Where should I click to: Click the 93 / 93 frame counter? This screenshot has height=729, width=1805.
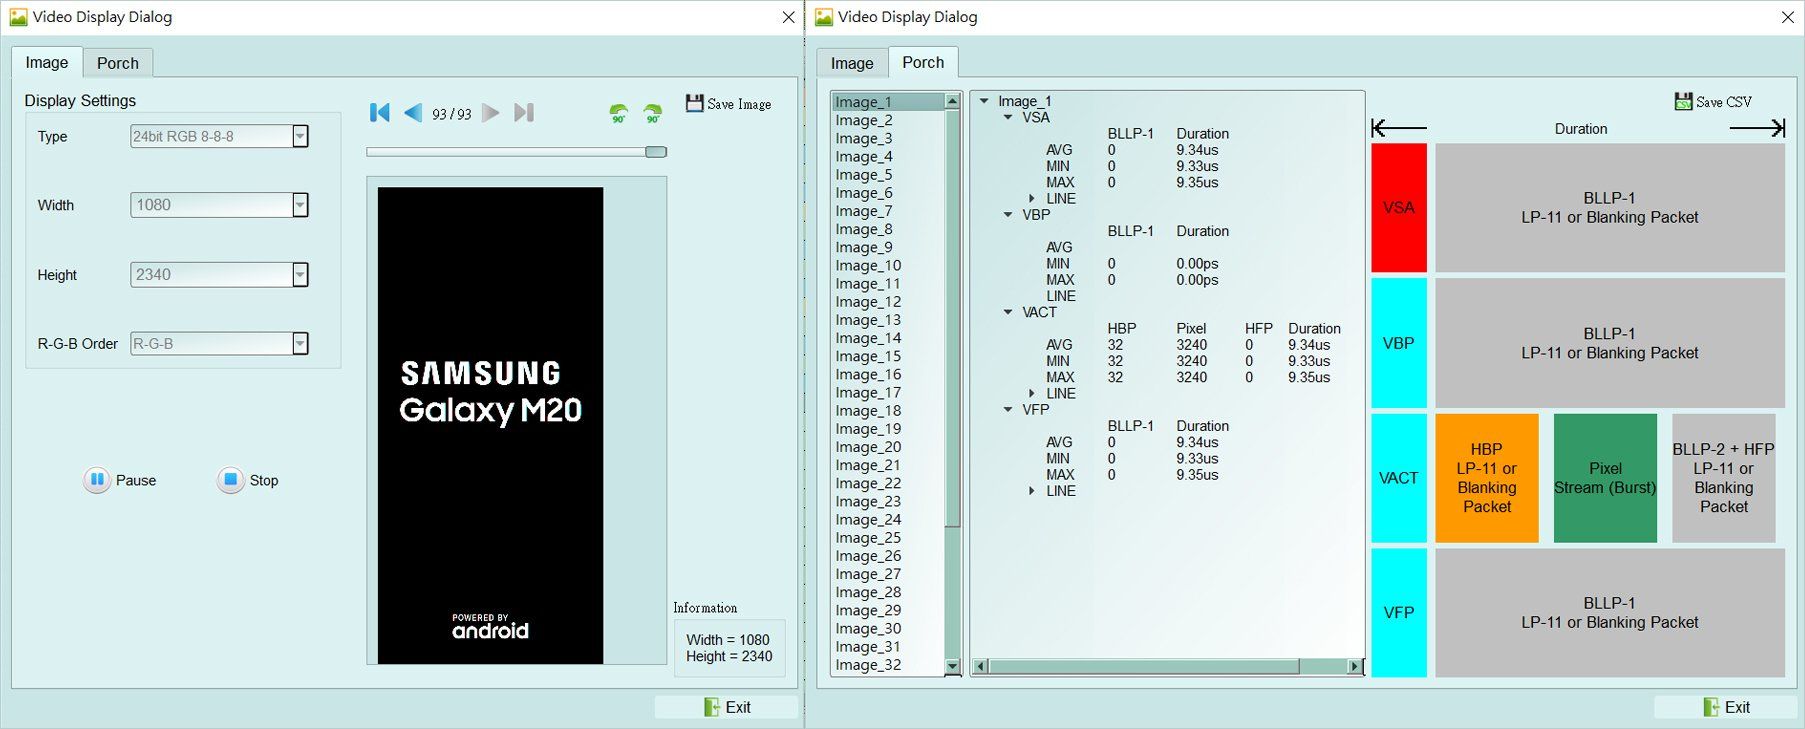pyautogui.click(x=451, y=114)
